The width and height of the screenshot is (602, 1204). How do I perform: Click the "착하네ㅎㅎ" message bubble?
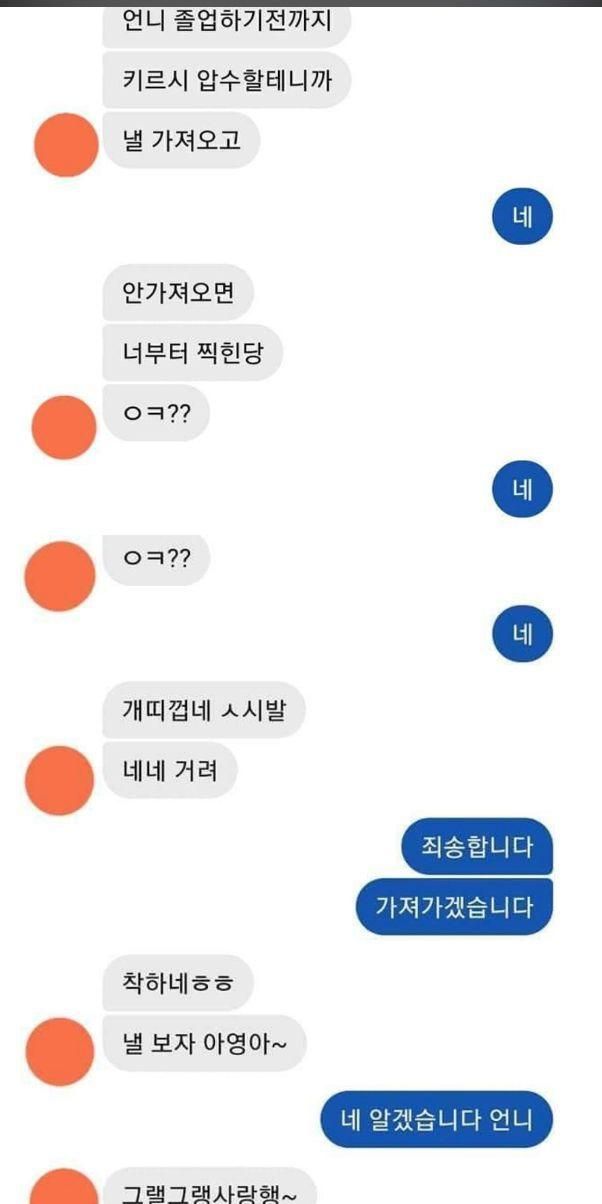[178, 983]
